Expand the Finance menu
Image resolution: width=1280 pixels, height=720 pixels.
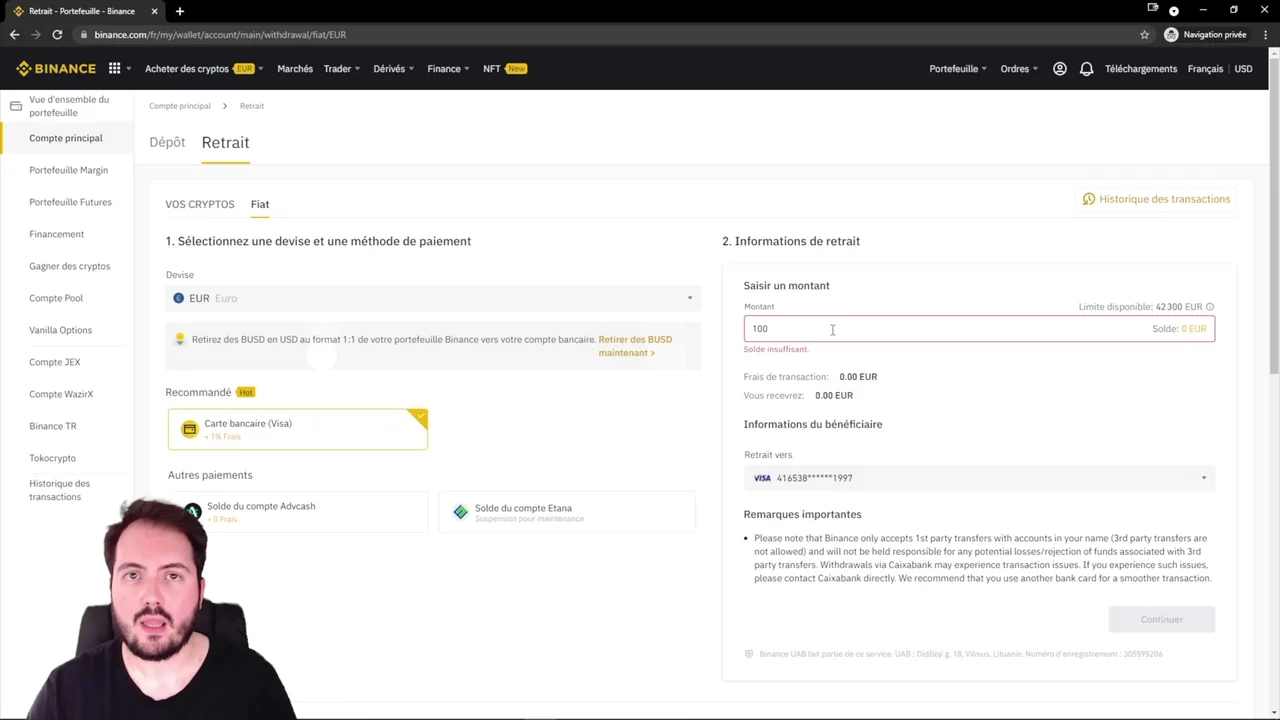point(448,69)
